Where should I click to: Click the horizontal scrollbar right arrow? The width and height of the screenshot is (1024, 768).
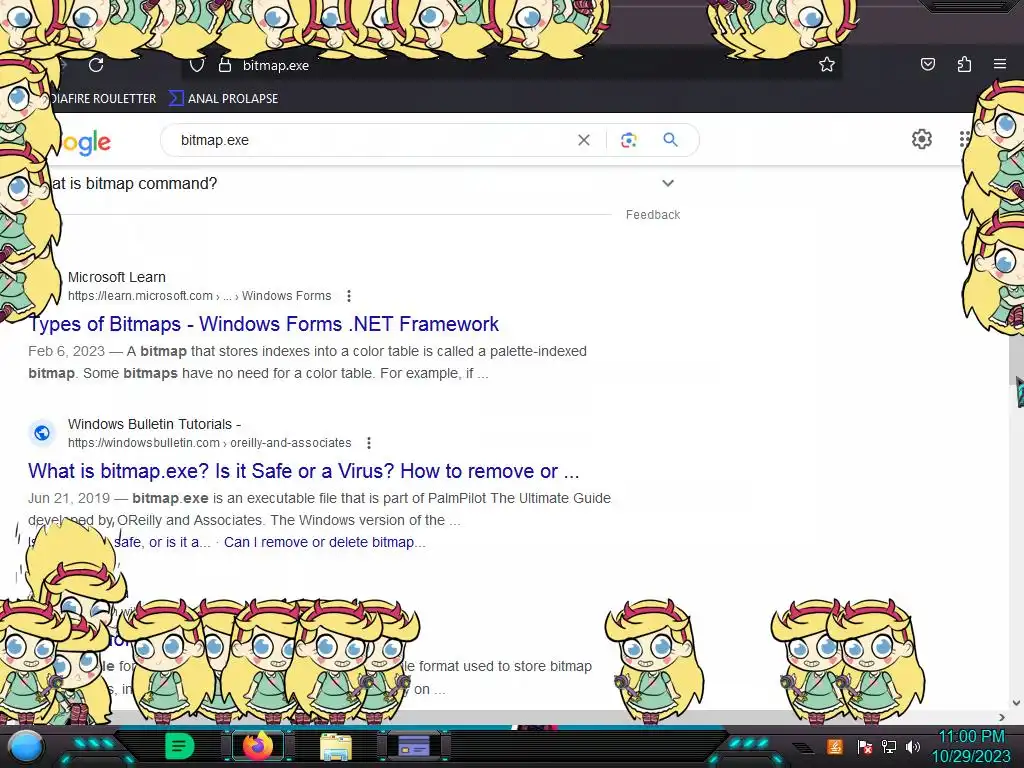tap(1002, 717)
